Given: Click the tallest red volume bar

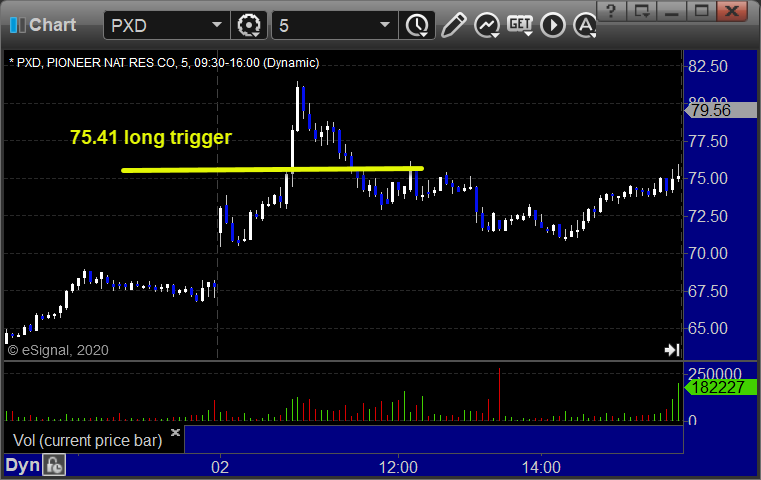Looking at the screenshot, I should pyautogui.click(x=499, y=394).
